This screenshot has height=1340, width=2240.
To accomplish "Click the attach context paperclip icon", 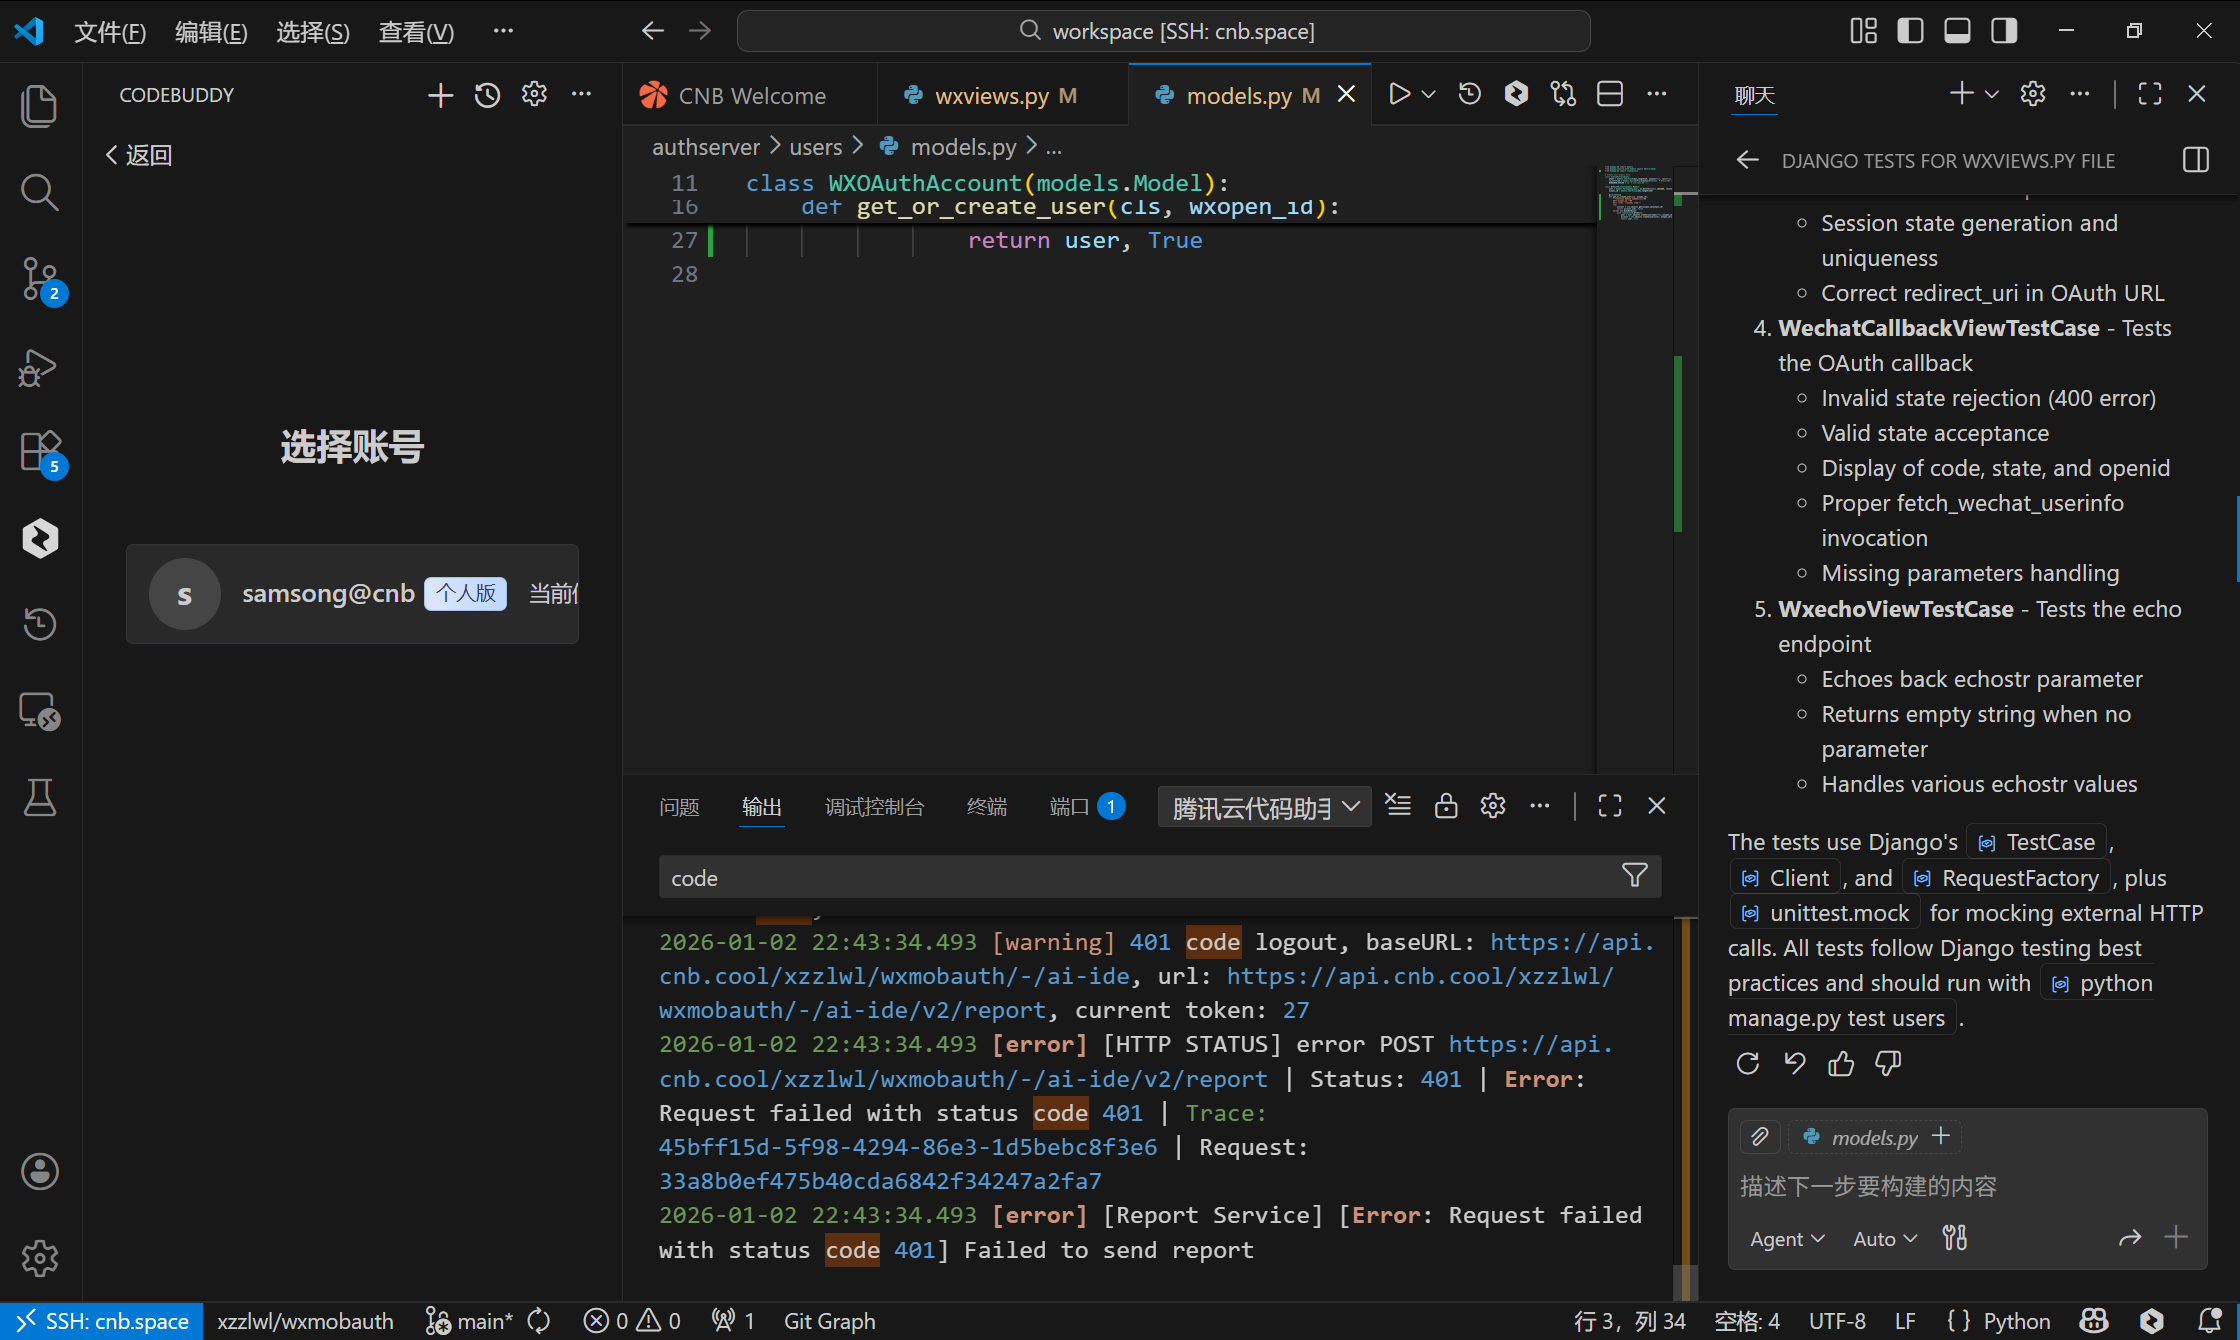I will [1760, 1137].
